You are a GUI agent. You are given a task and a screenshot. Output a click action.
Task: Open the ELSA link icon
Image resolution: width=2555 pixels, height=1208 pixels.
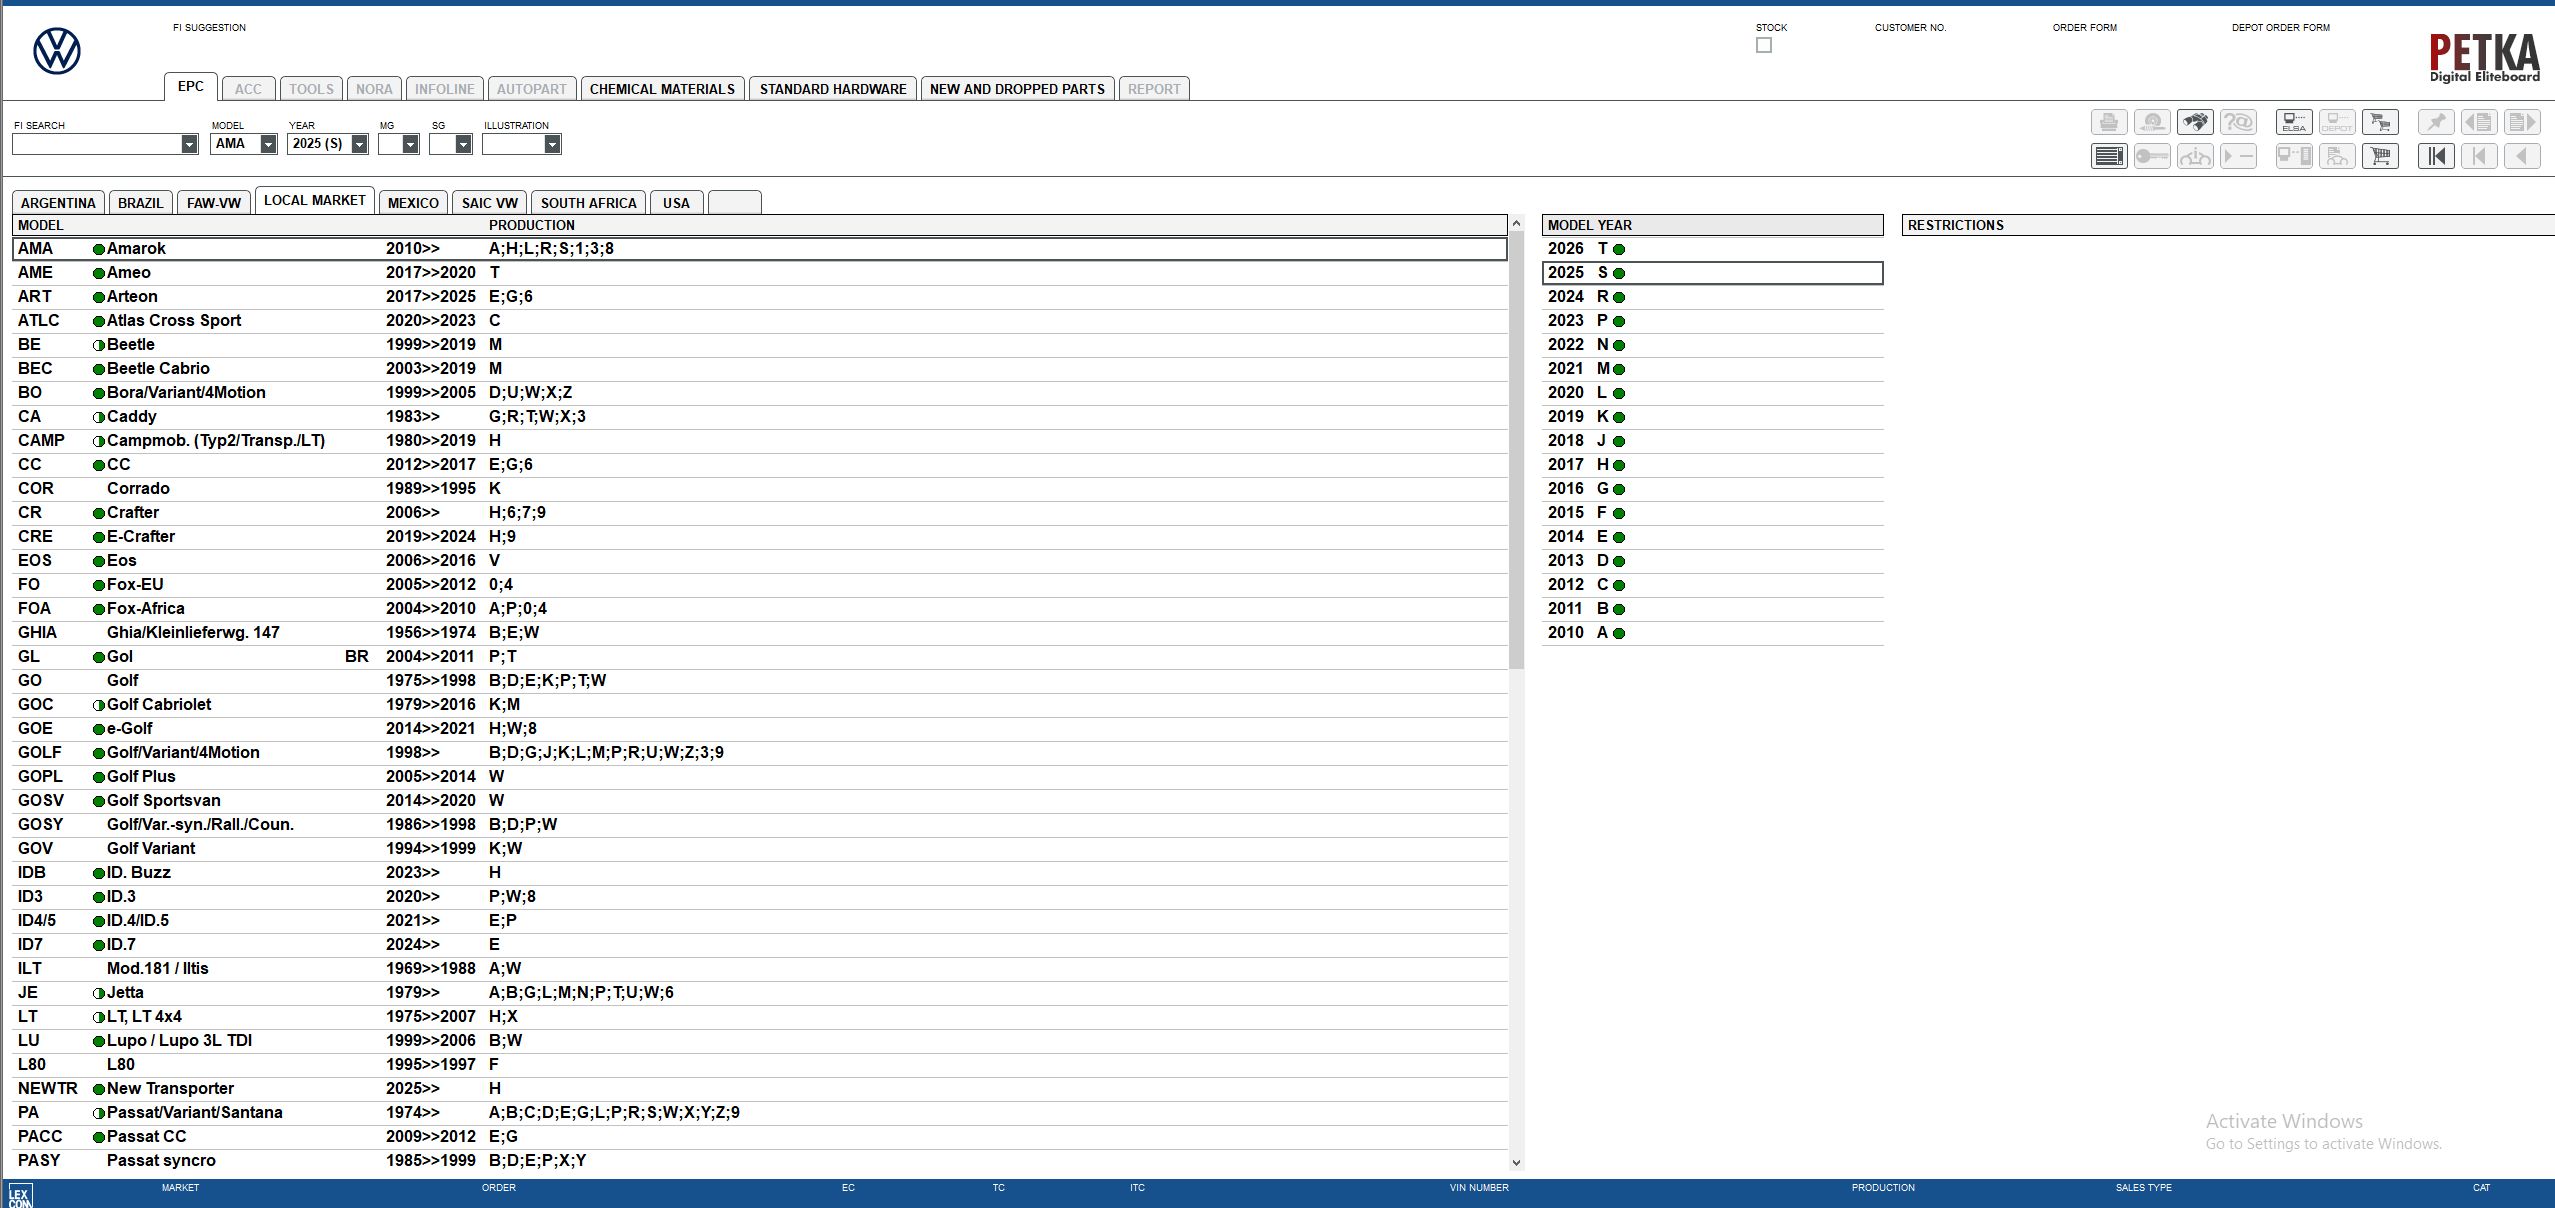tap(2294, 123)
